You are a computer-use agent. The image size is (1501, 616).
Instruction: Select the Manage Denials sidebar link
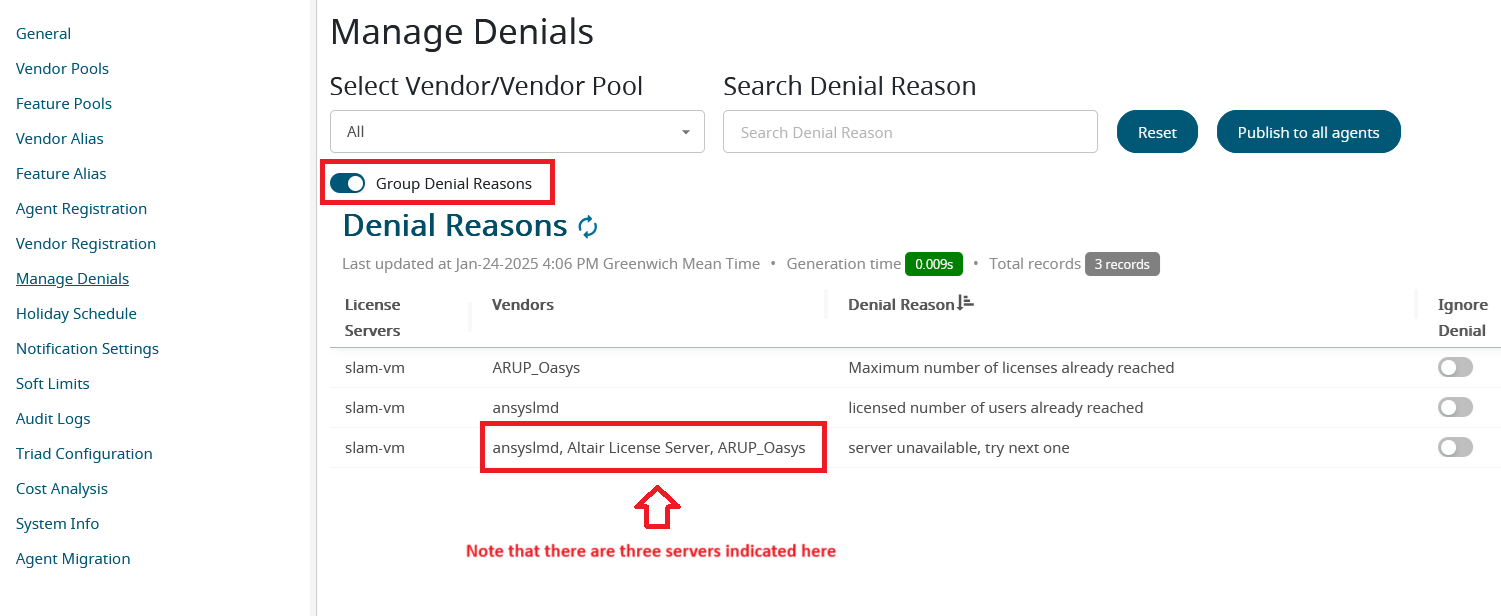pyautogui.click(x=72, y=279)
